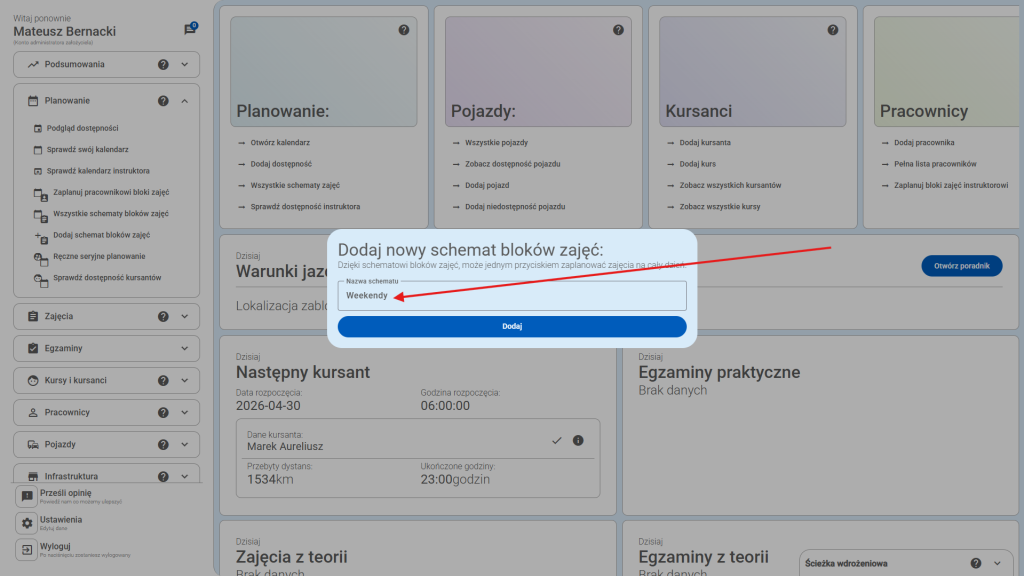Image resolution: width=1024 pixels, height=576 pixels.
Task: Follow the Dodaj kursanta link
Action: point(704,143)
